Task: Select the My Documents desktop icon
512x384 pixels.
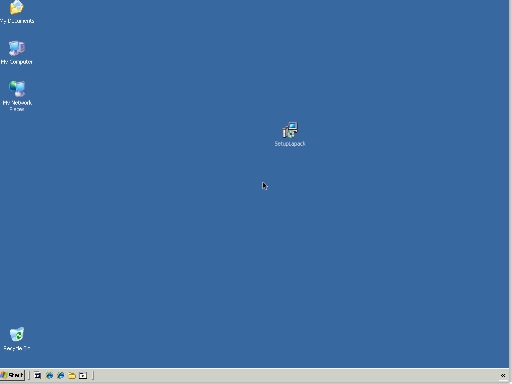Action: (x=17, y=7)
